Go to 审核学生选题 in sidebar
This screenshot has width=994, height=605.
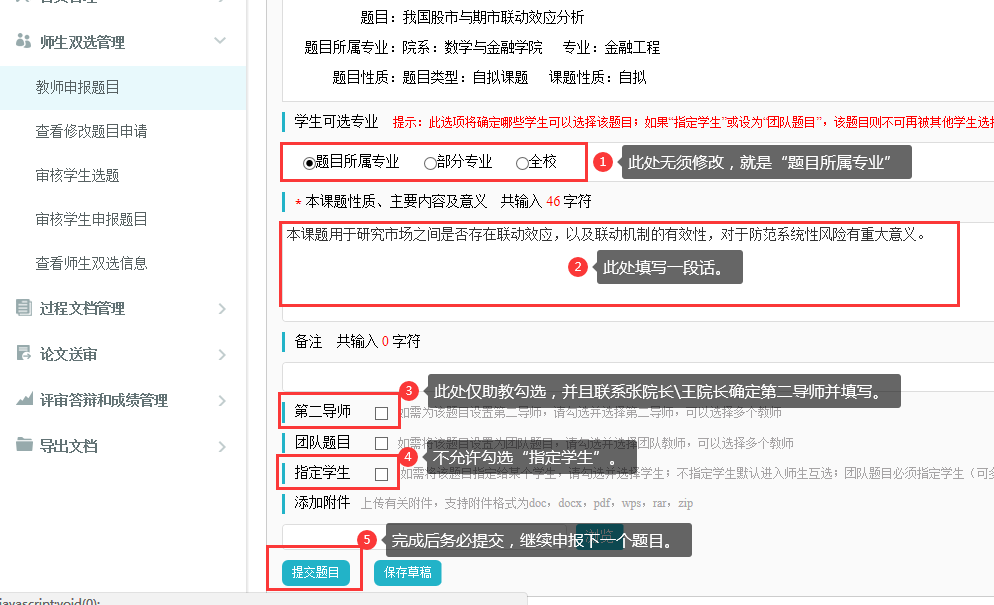(78, 176)
